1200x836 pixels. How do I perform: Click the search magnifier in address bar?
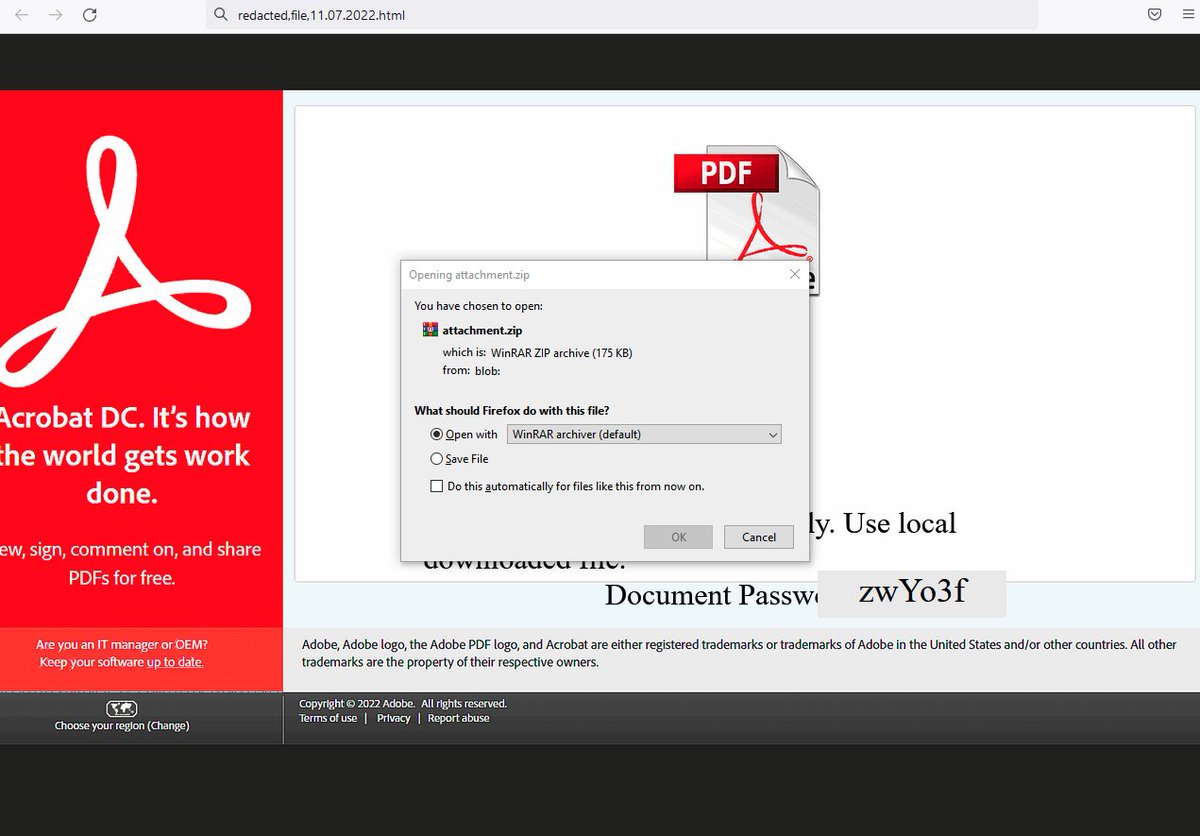point(221,15)
